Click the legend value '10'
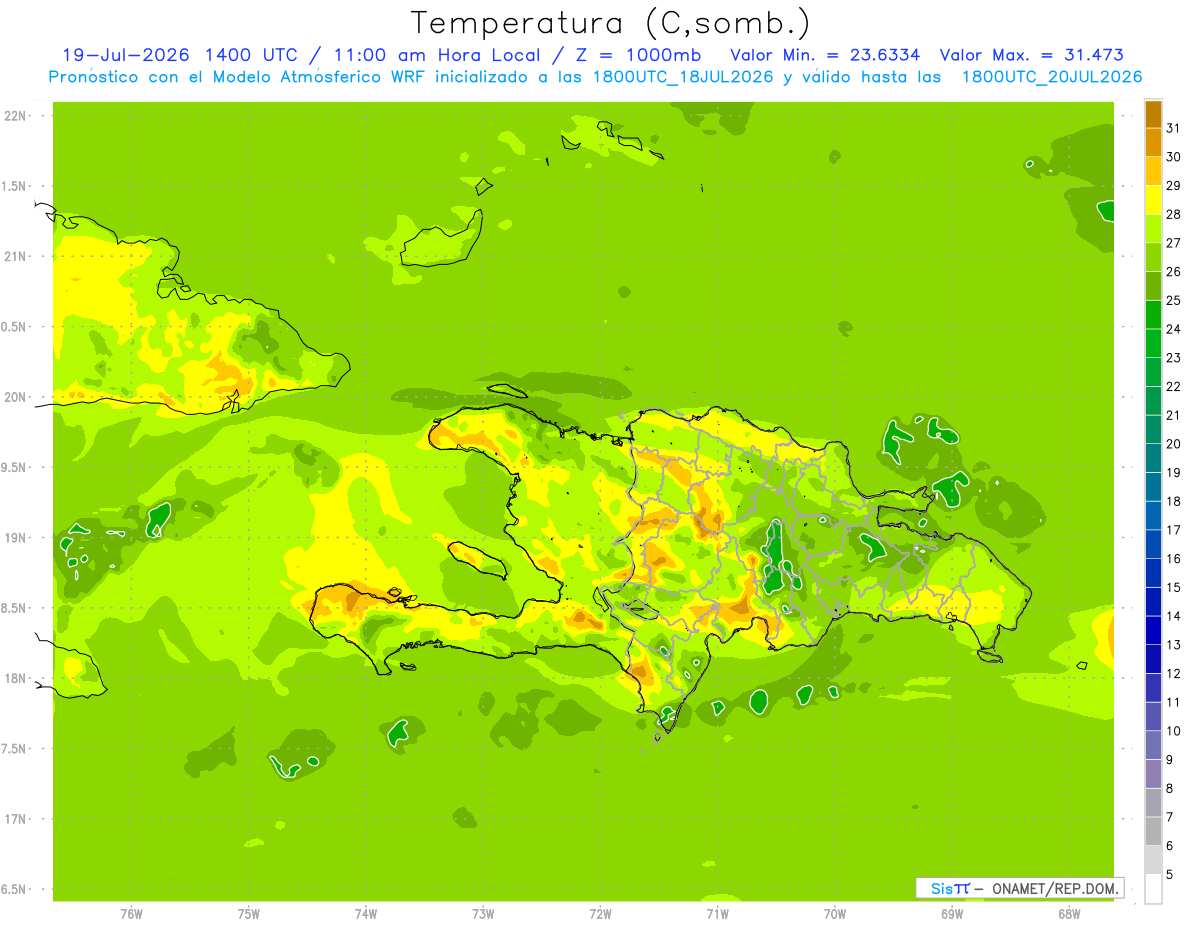 click(x=1173, y=731)
